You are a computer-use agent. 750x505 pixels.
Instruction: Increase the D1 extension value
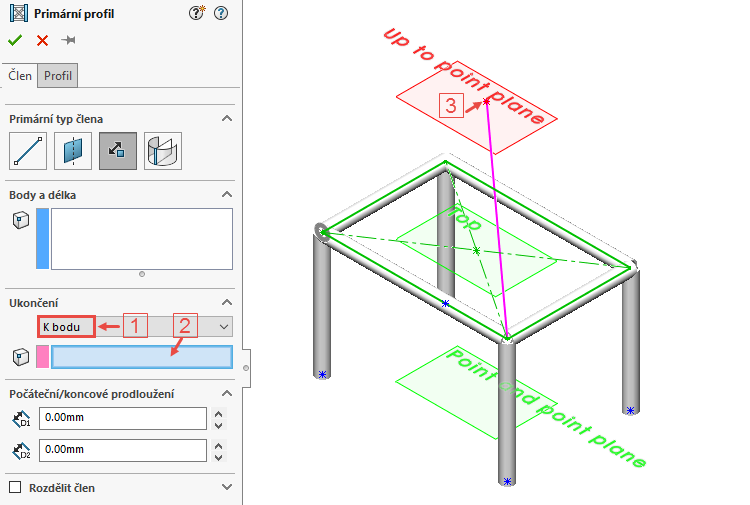(219, 414)
